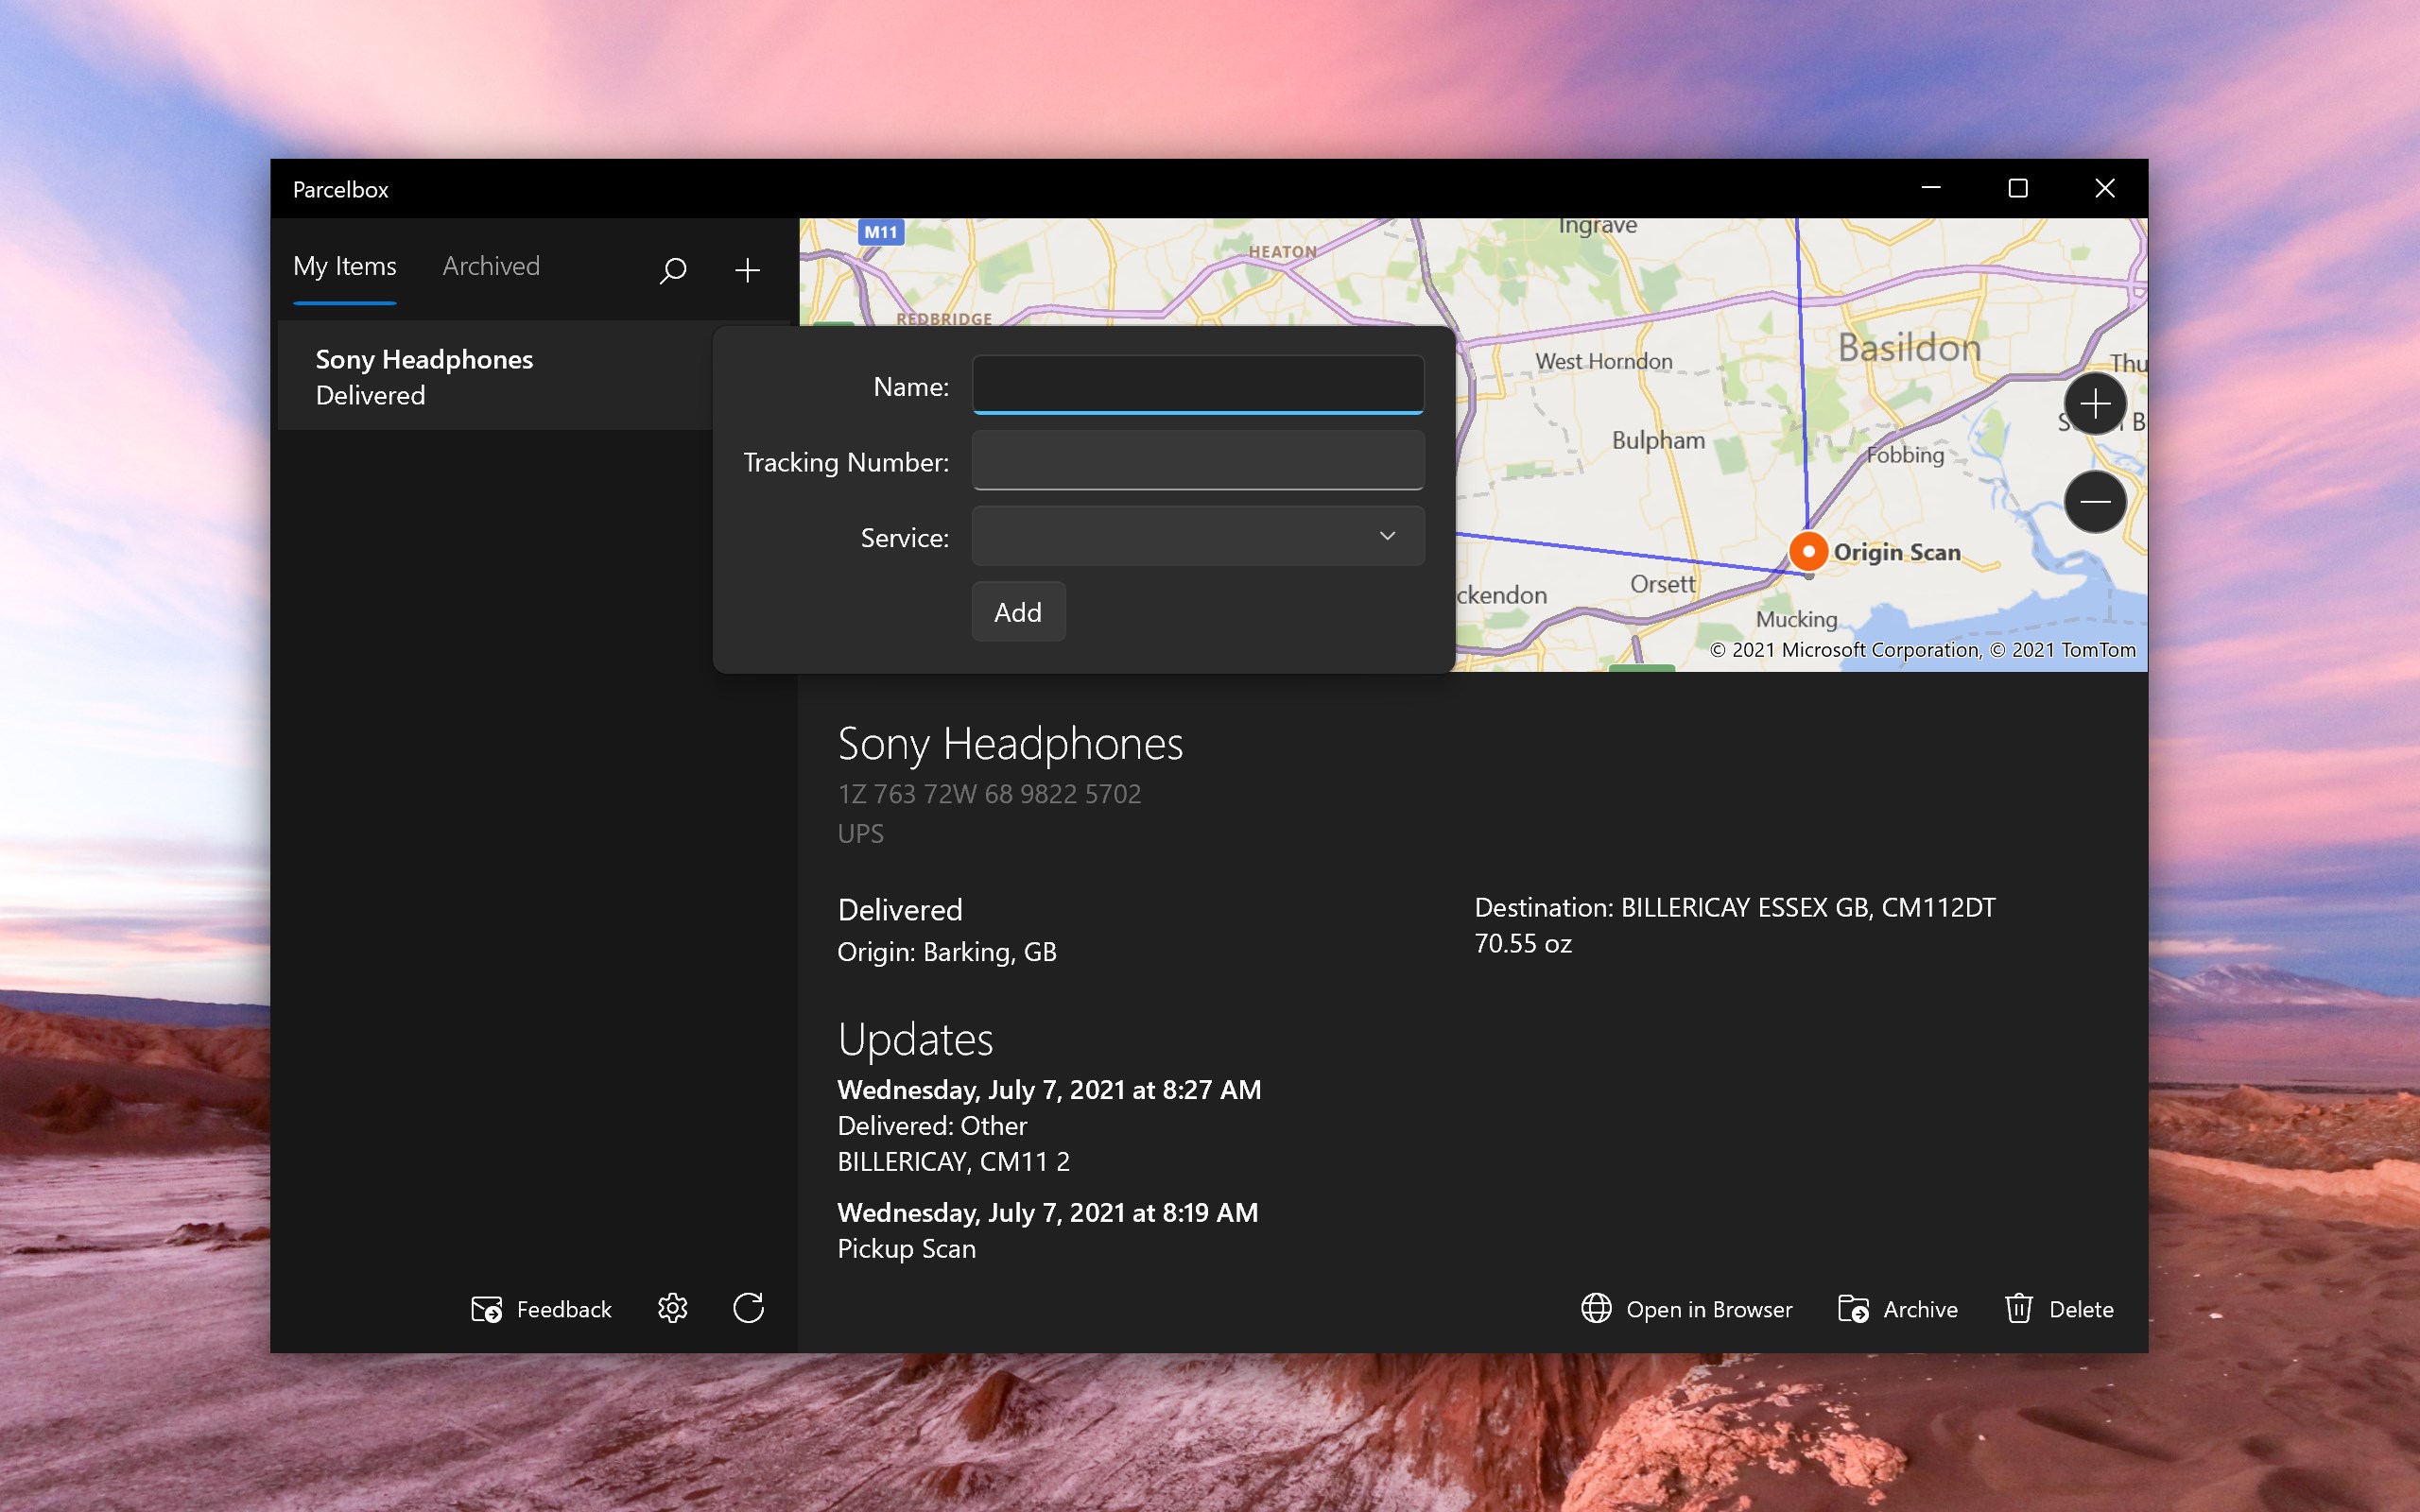This screenshot has width=2420, height=1512.
Task: Zoom out on the map
Action: pos(2094,502)
